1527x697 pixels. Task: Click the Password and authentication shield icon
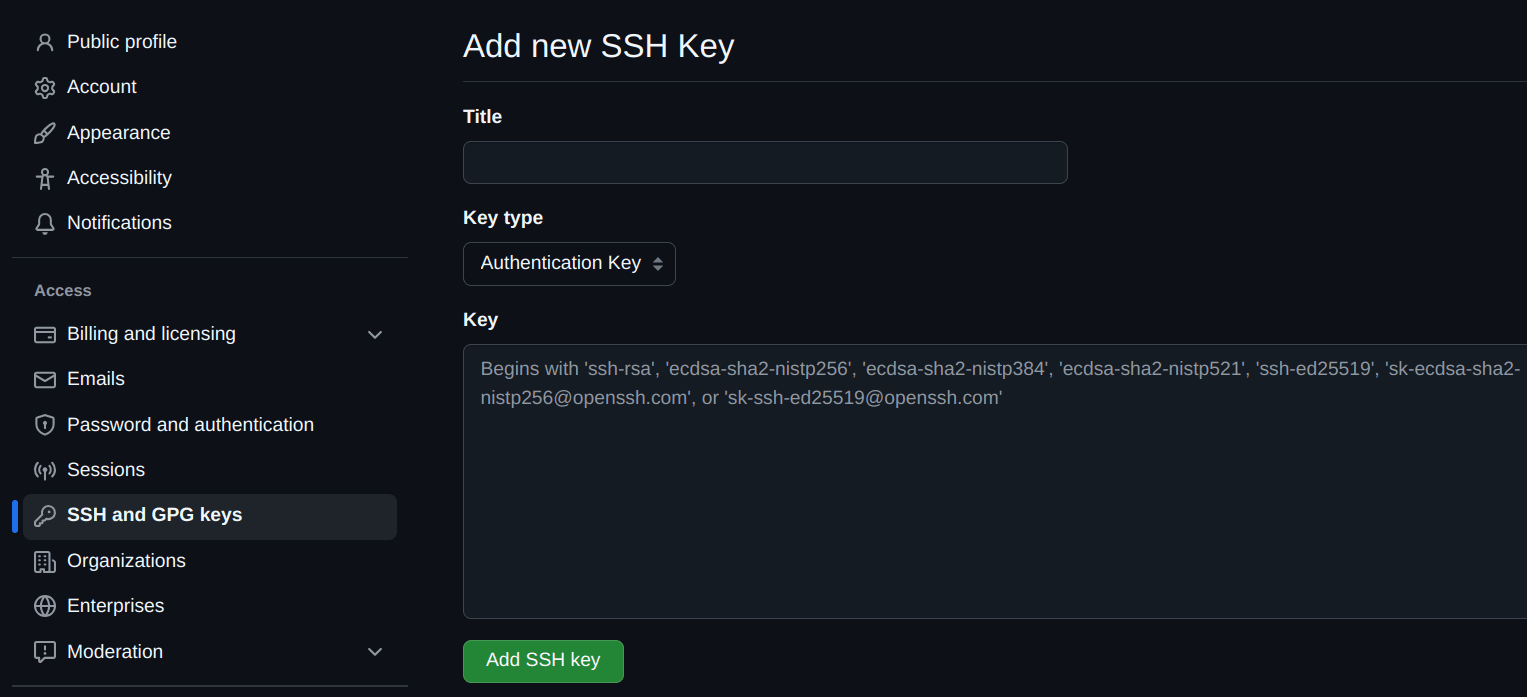pyautogui.click(x=44, y=425)
